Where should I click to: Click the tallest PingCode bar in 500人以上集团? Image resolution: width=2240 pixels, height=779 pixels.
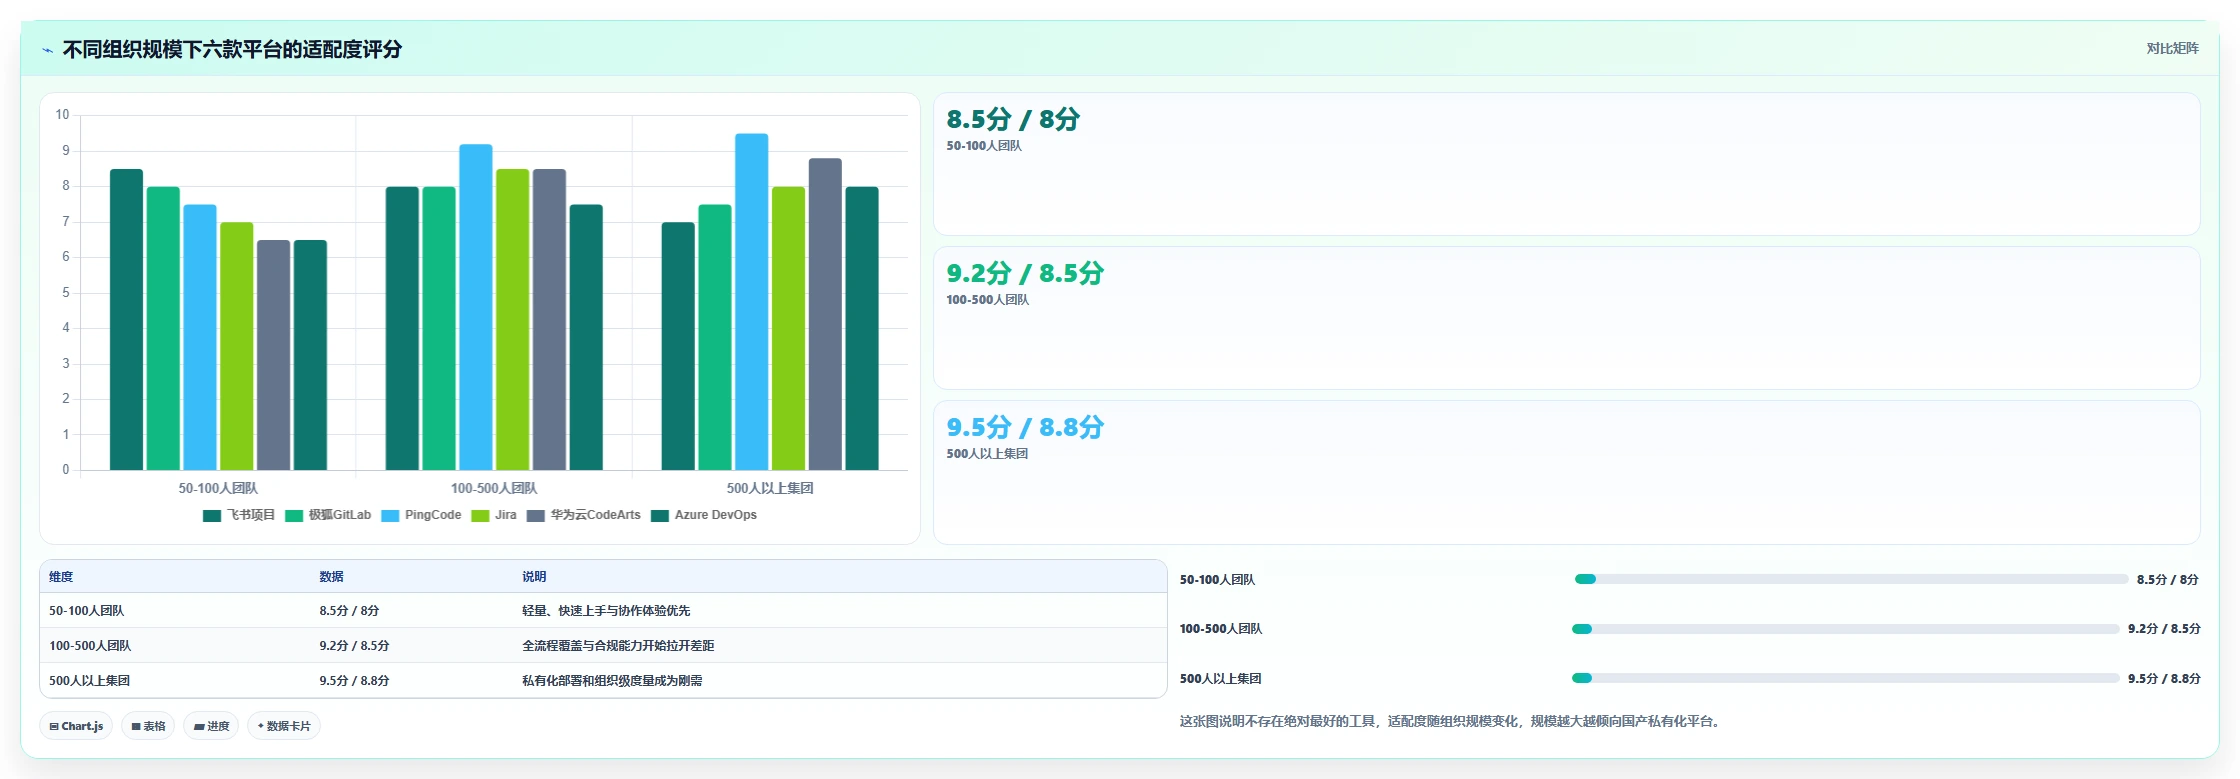(752, 302)
